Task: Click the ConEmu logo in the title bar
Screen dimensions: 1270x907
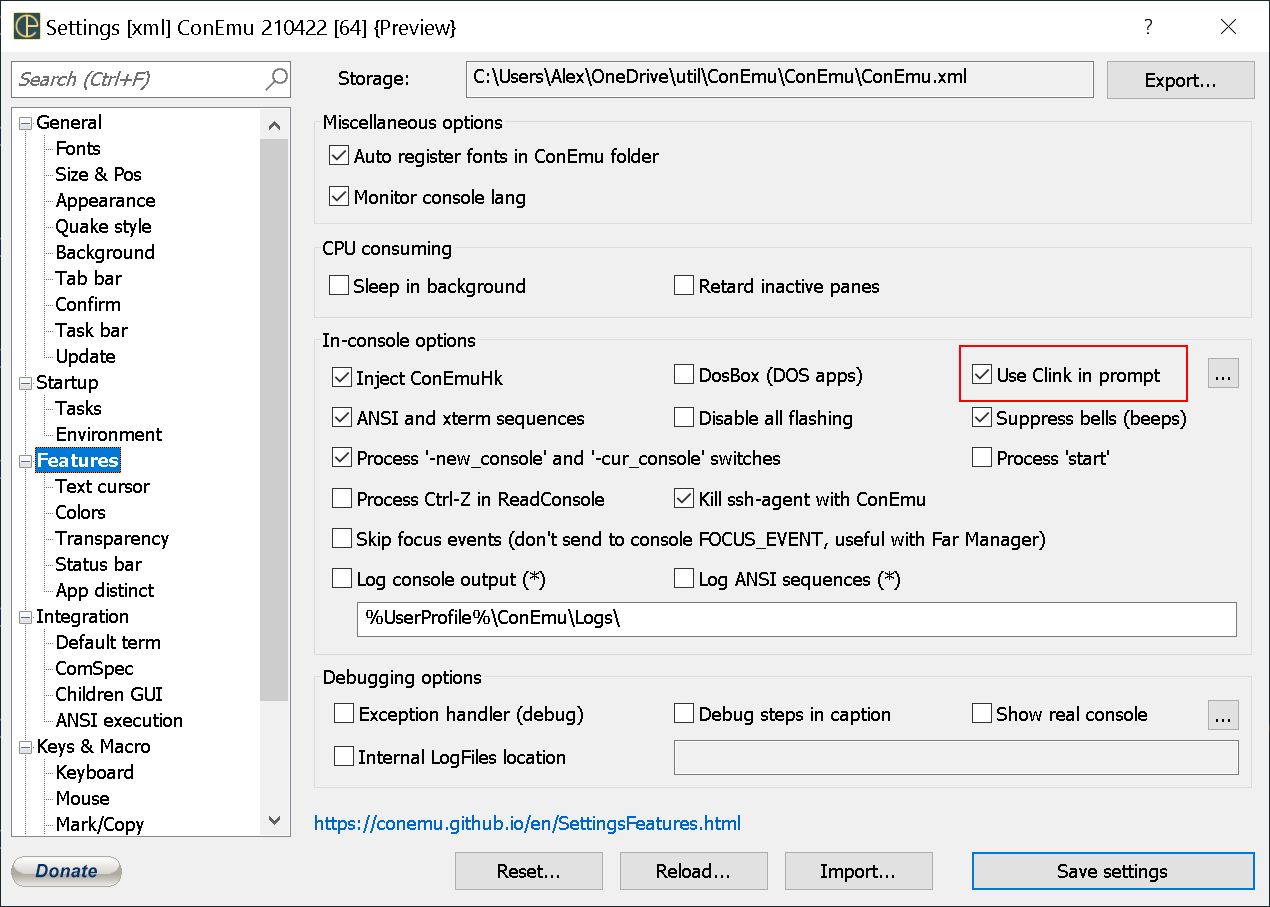Action: pos(25,27)
